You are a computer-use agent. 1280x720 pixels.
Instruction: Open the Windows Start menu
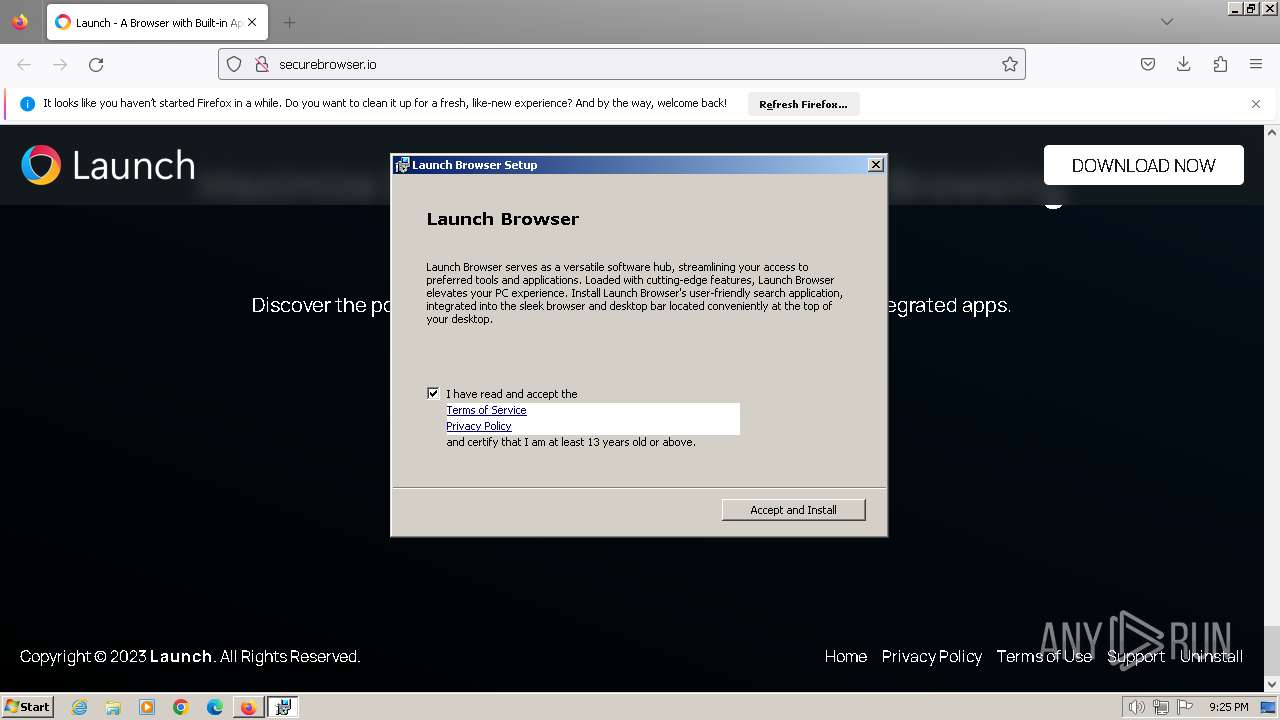[x=28, y=706]
